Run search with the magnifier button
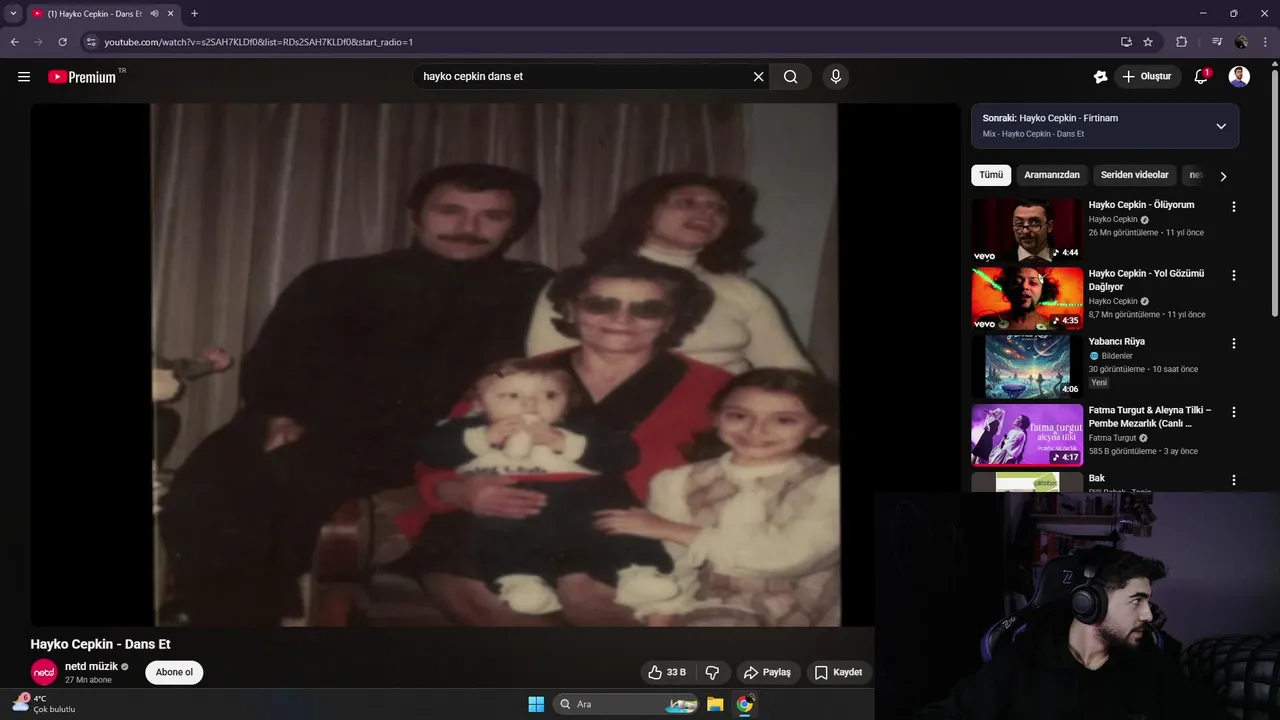 tap(791, 77)
